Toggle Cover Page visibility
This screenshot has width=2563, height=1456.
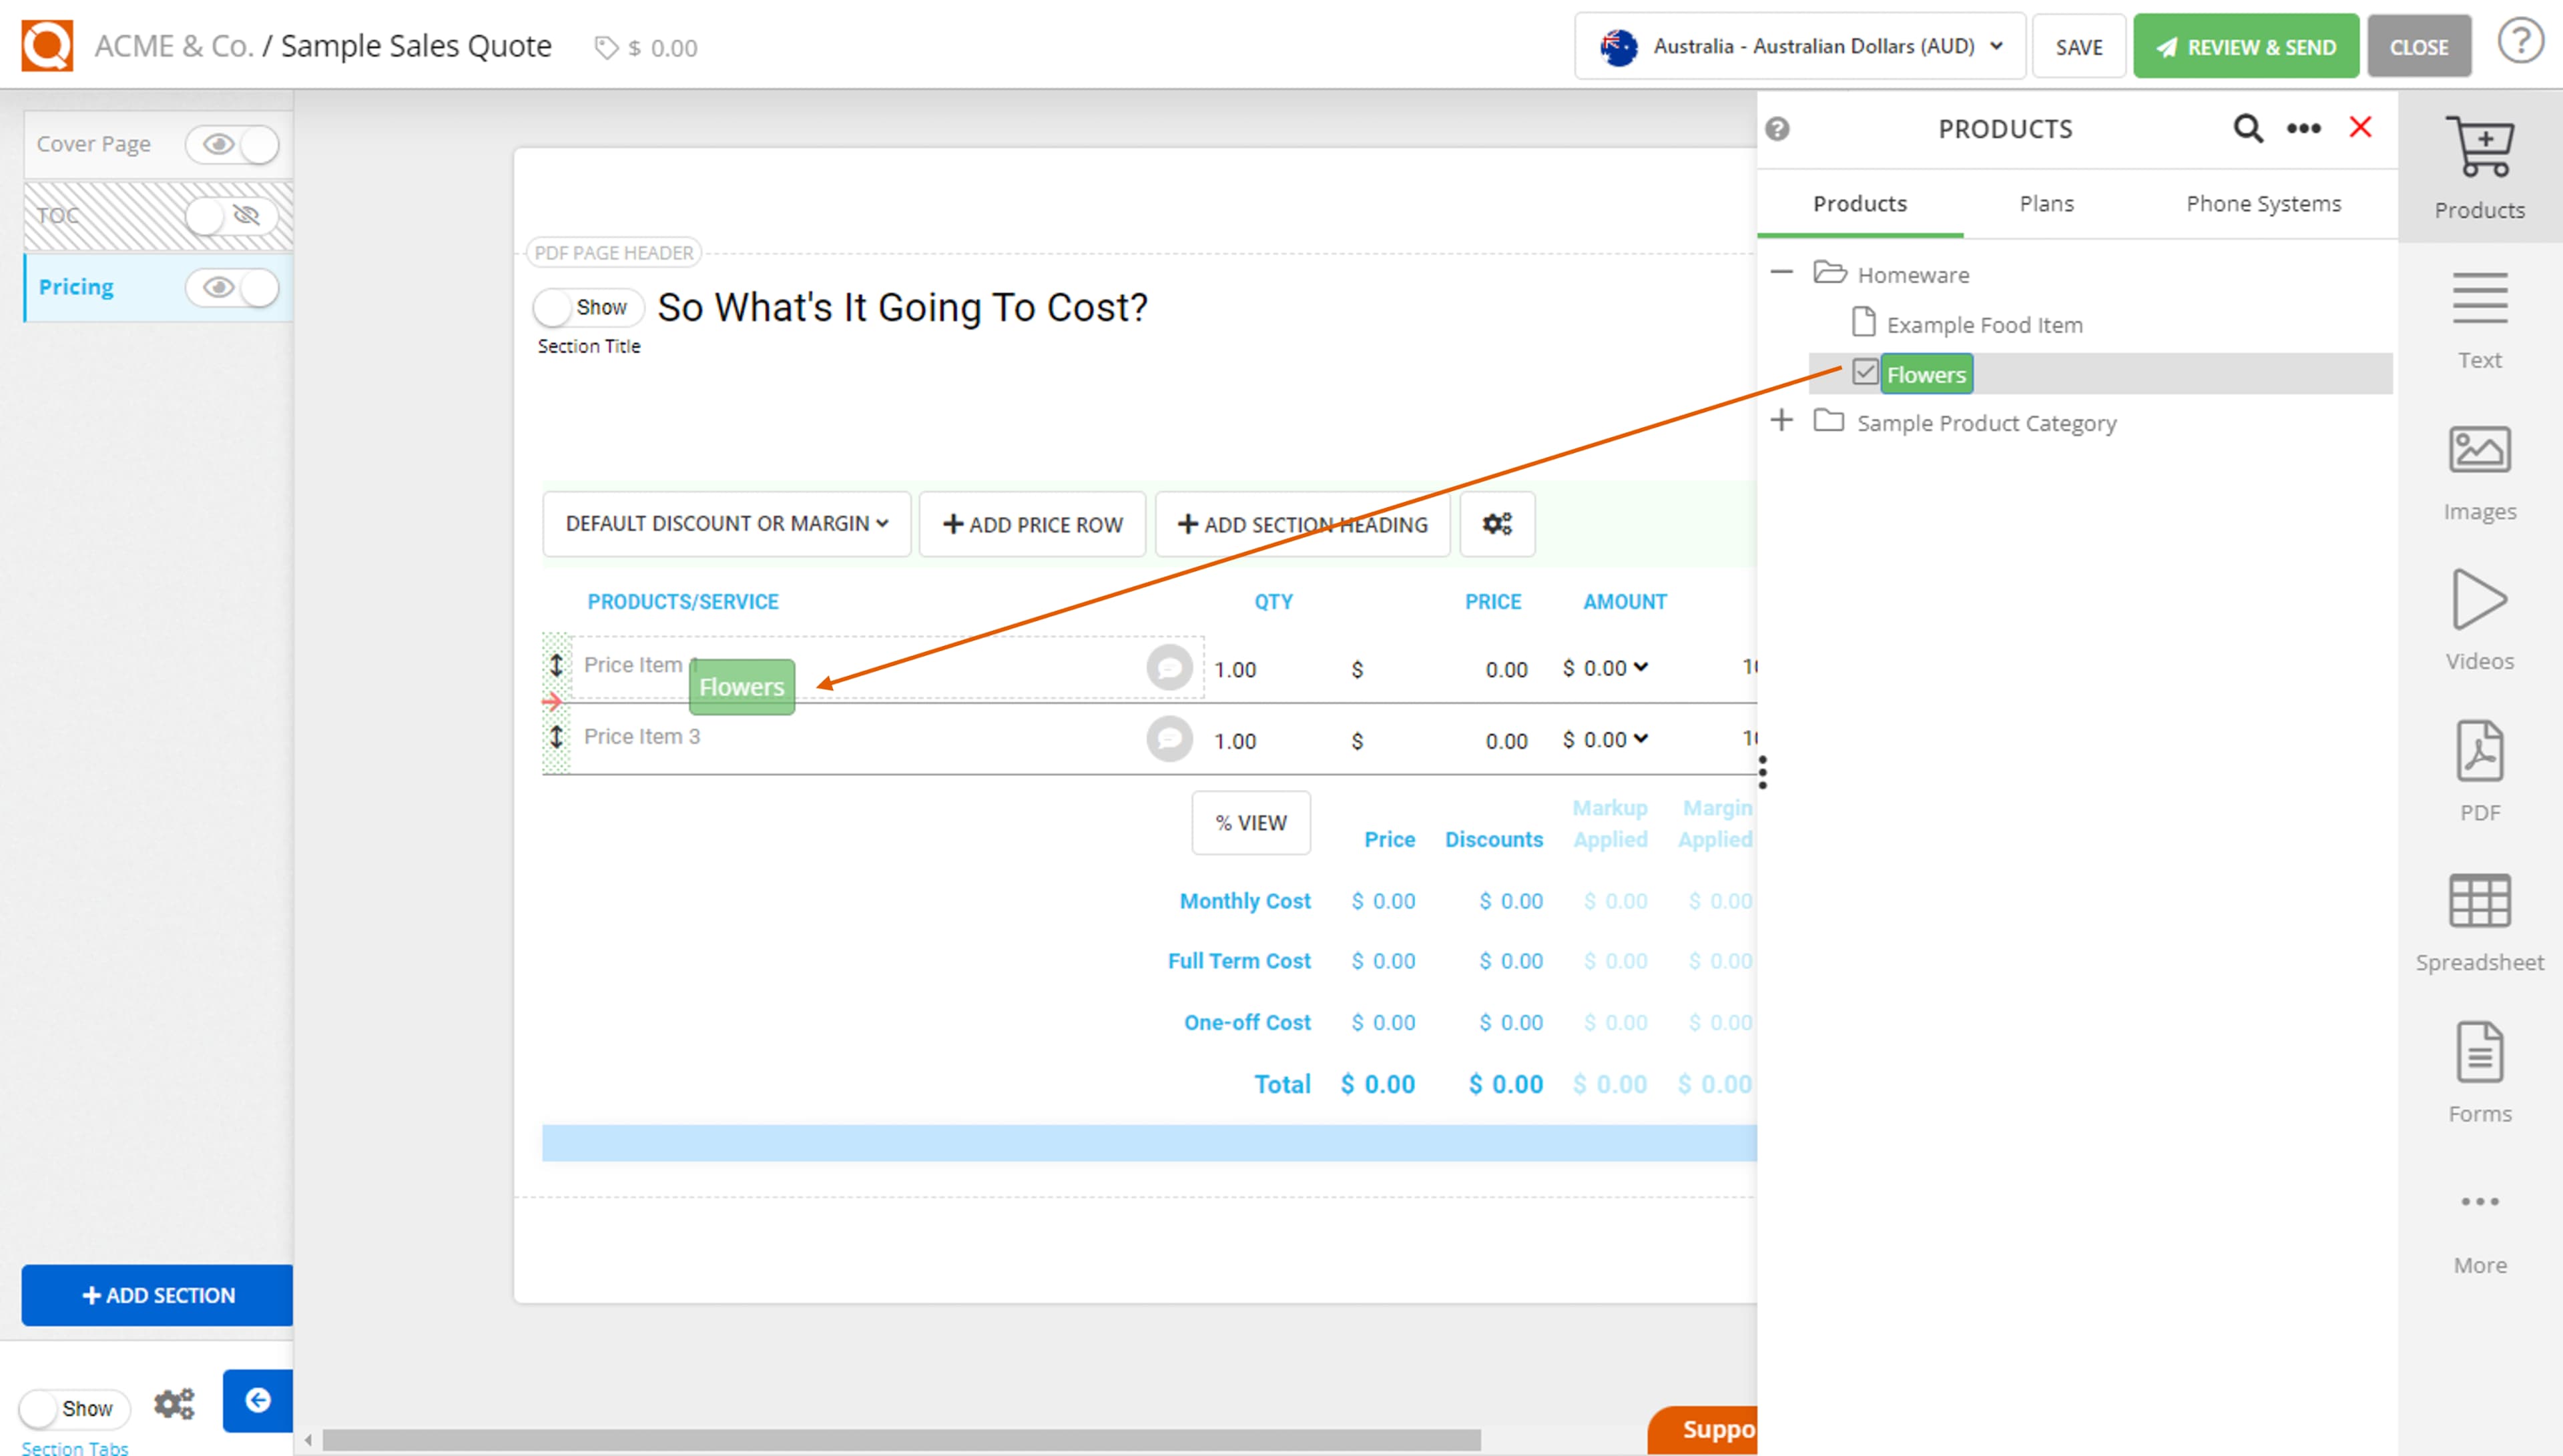(x=232, y=144)
